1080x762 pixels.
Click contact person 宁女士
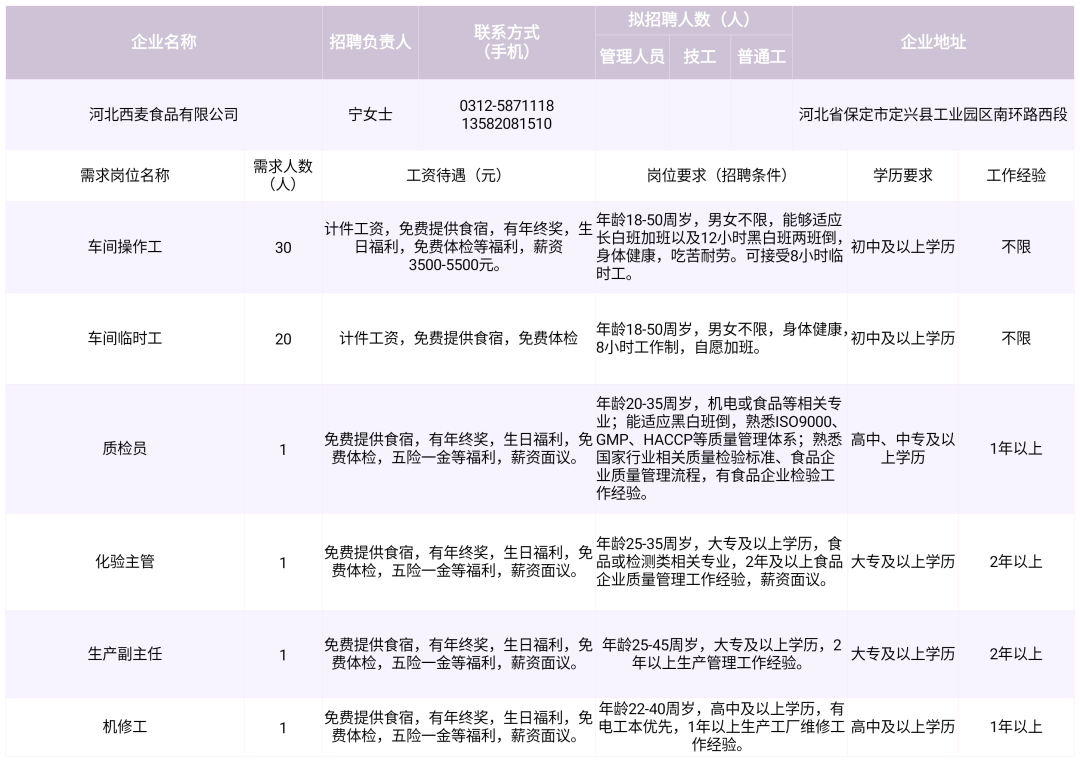(x=370, y=115)
